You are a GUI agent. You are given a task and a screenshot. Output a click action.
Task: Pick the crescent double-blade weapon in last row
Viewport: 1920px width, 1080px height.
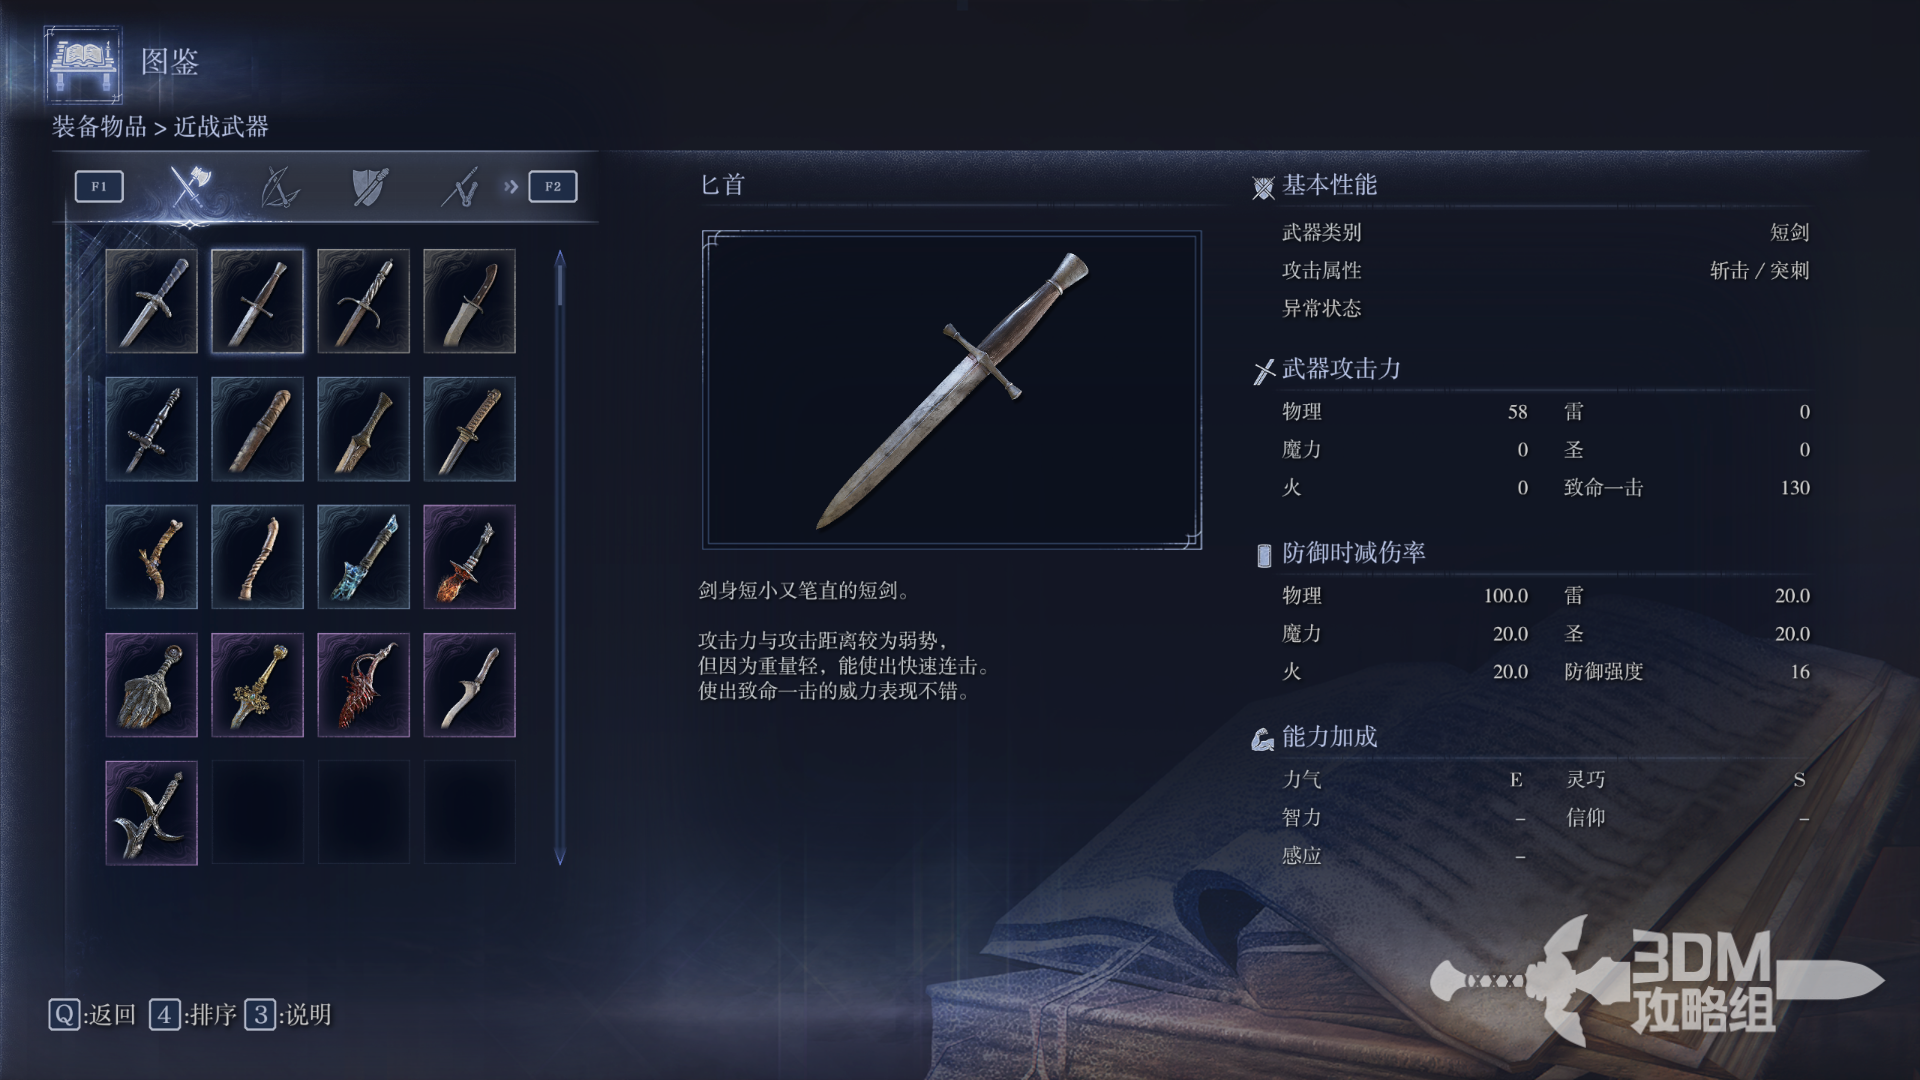pyautogui.click(x=151, y=813)
